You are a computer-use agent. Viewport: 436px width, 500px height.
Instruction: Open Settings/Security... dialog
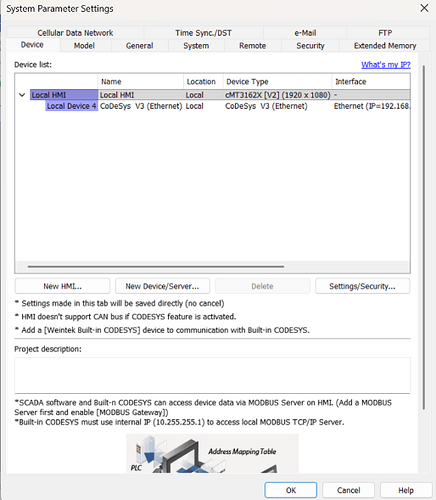(362, 286)
